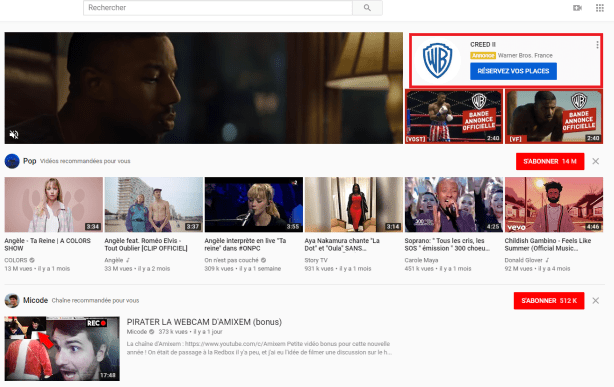Click the search magnifier button

click(x=367, y=7)
